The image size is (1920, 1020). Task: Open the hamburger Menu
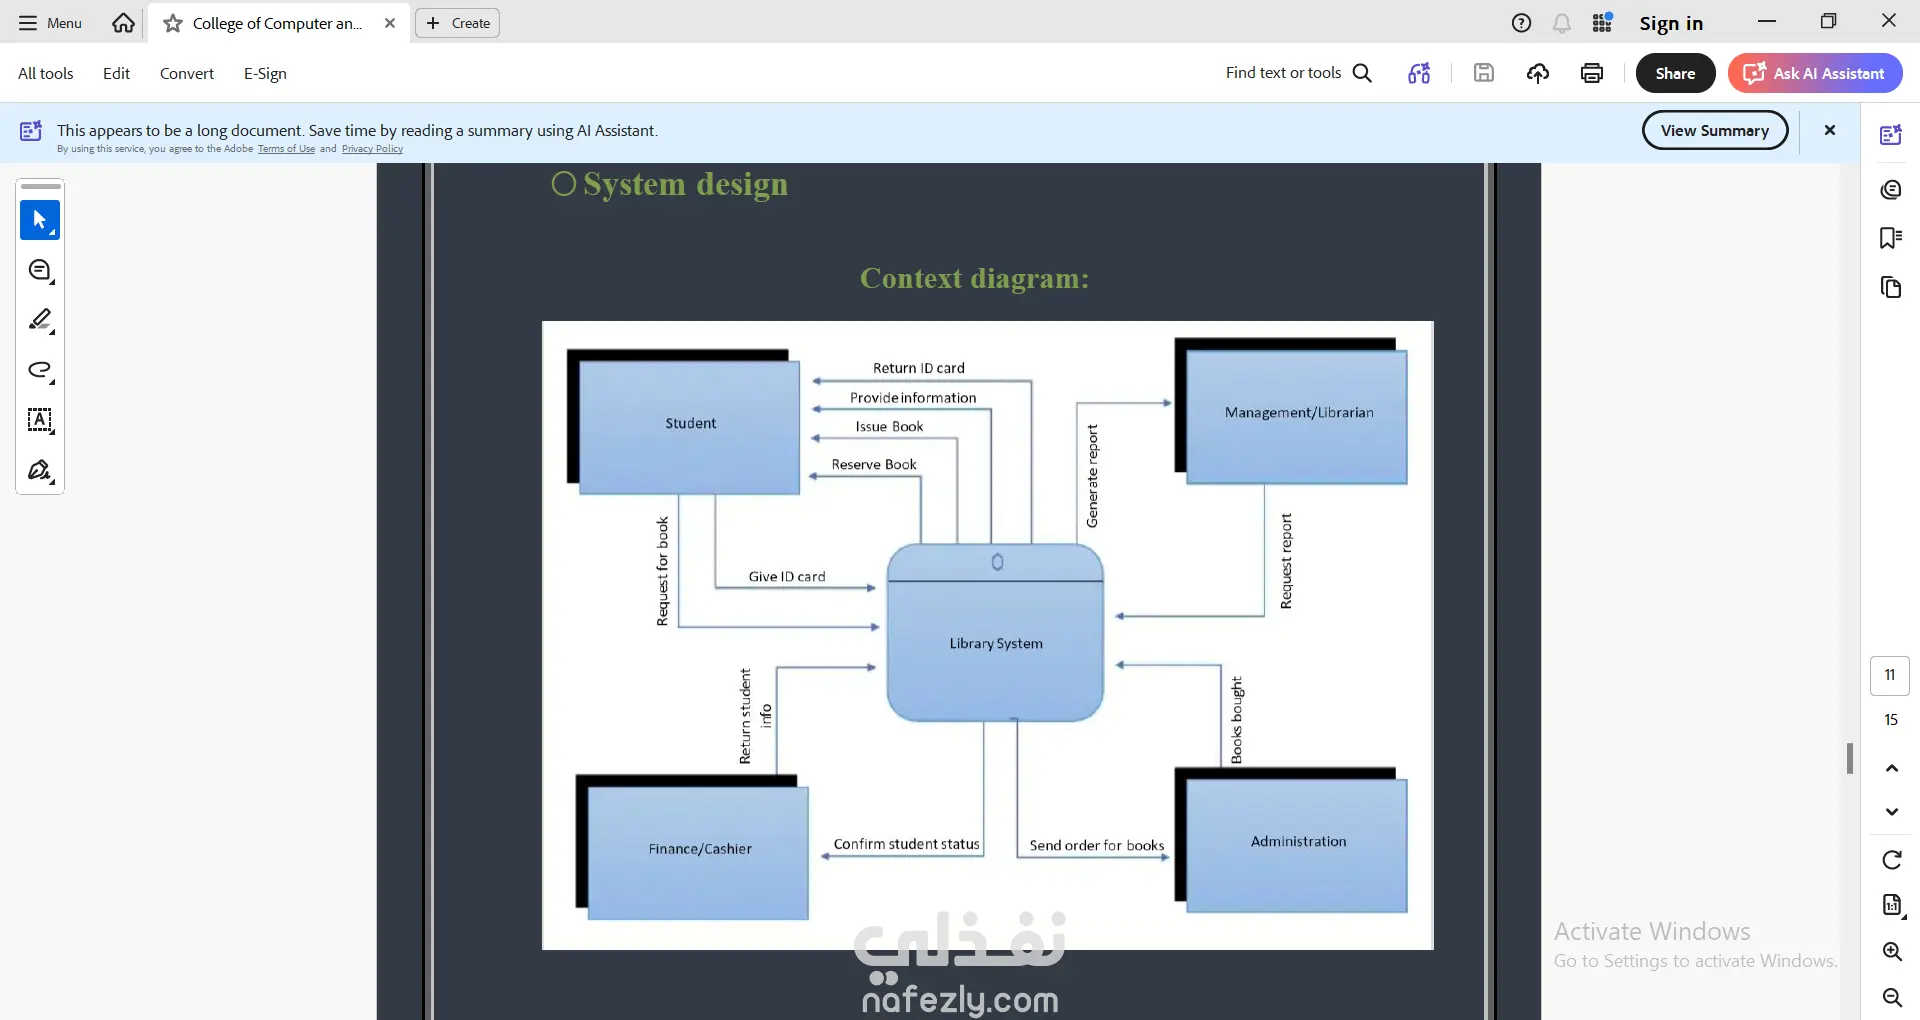[50, 23]
